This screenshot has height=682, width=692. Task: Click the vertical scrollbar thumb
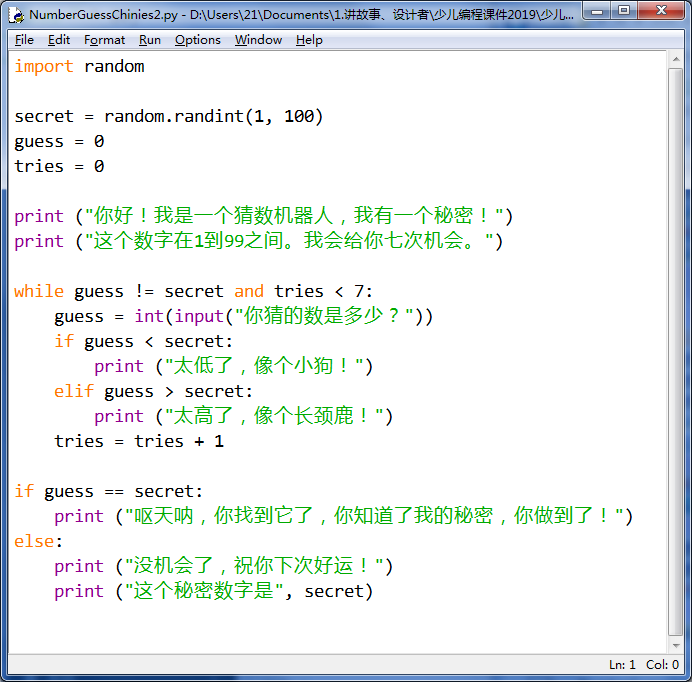(675, 352)
